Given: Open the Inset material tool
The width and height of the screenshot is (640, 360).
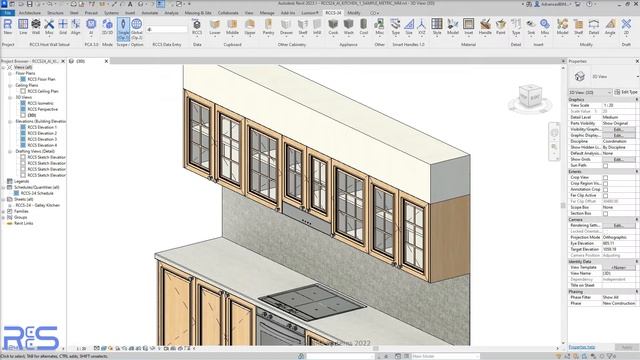Looking at the screenshot, I should coord(469,27).
